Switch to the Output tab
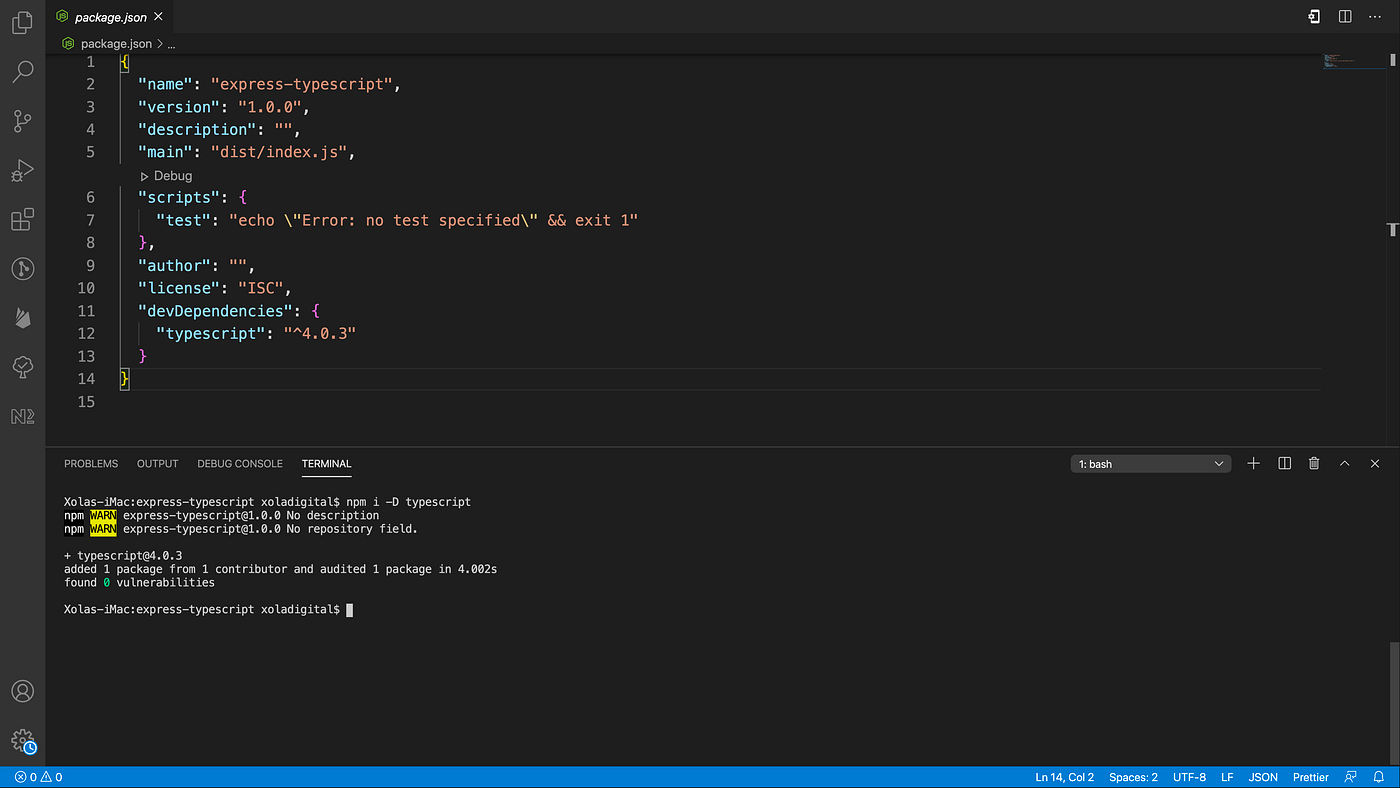The image size is (1400, 788). [157, 463]
